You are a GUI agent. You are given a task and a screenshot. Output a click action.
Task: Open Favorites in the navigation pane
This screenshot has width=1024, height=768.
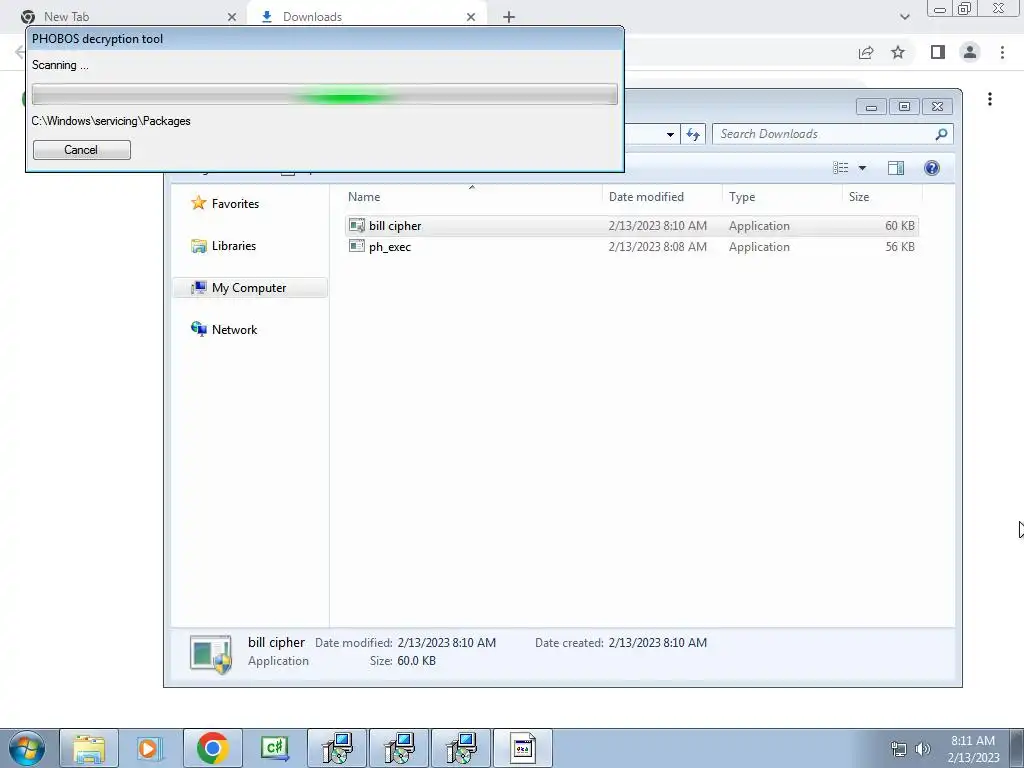[225, 203]
